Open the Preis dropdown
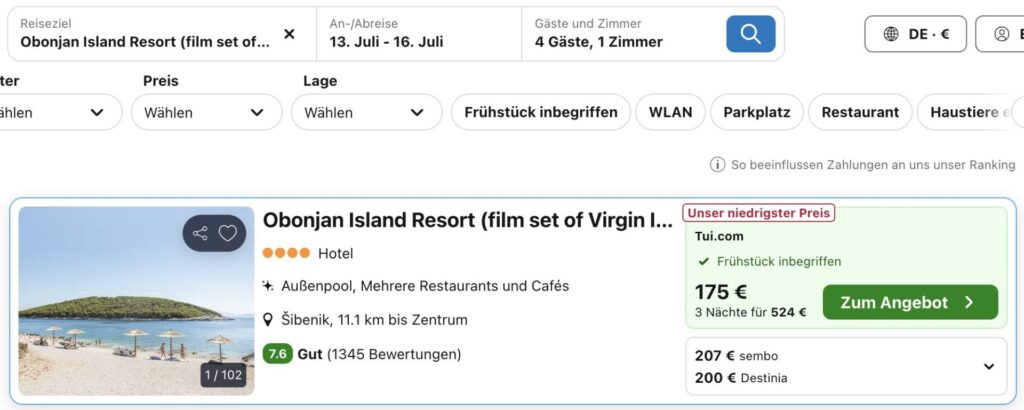 [206, 112]
